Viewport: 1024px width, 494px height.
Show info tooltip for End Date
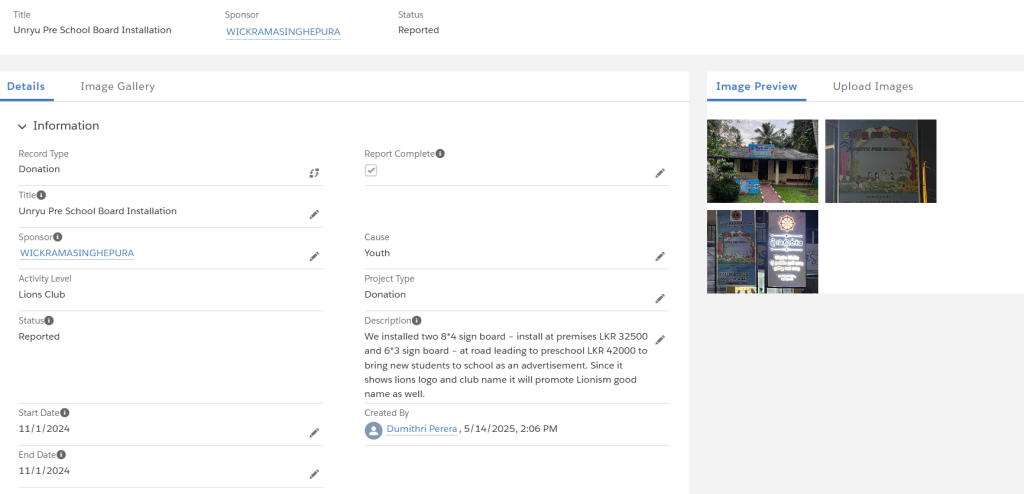[x=61, y=455]
